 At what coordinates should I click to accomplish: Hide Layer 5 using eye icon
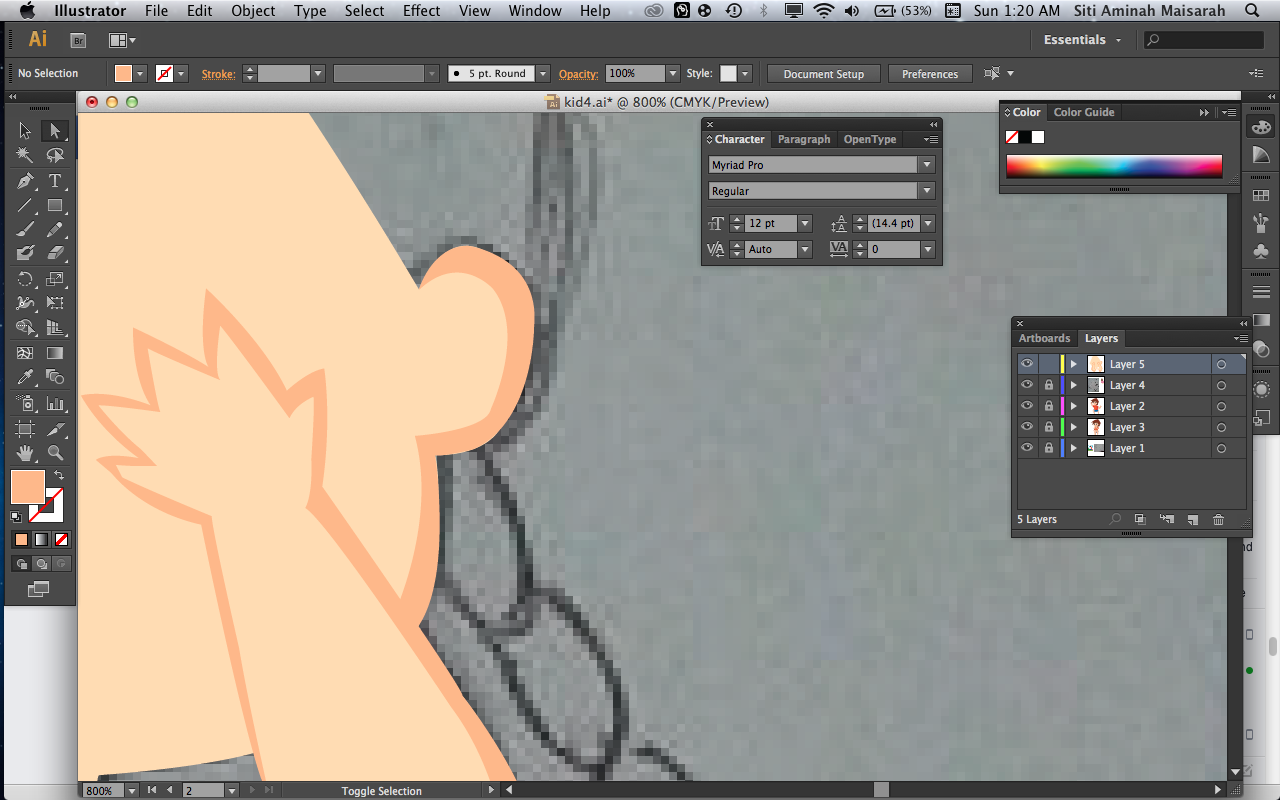pyautogui.click(x=1027, y=364)
